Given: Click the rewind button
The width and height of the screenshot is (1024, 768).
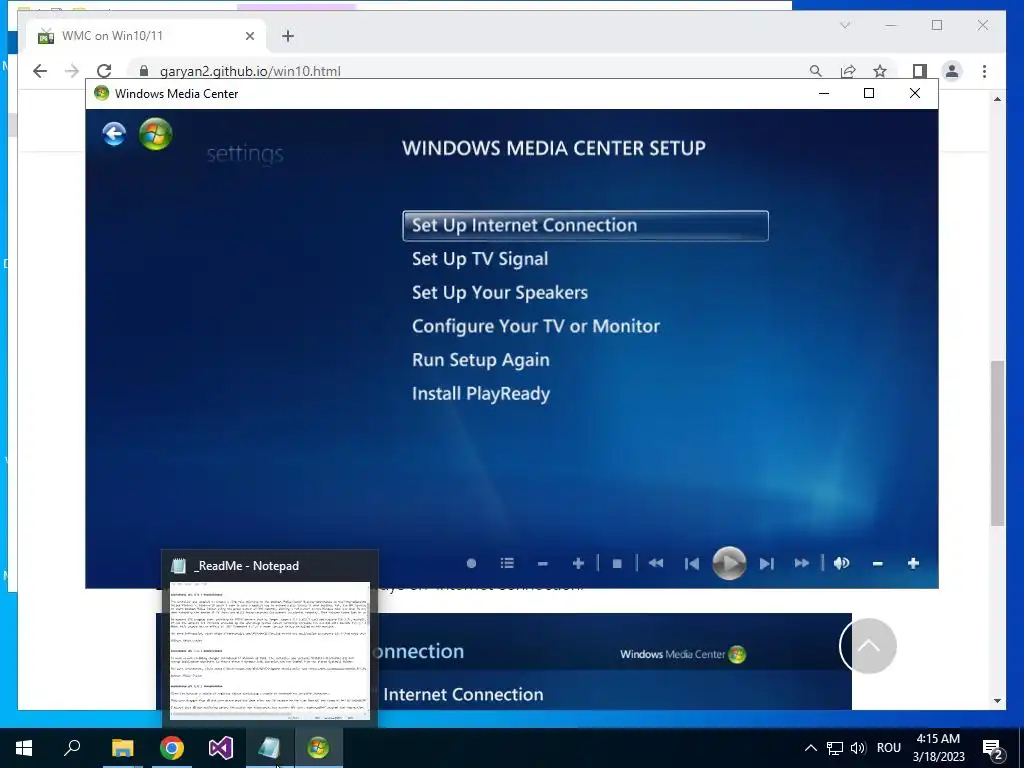Looking at the screenshot, I should pyautogui.click(x=656, y=563).
